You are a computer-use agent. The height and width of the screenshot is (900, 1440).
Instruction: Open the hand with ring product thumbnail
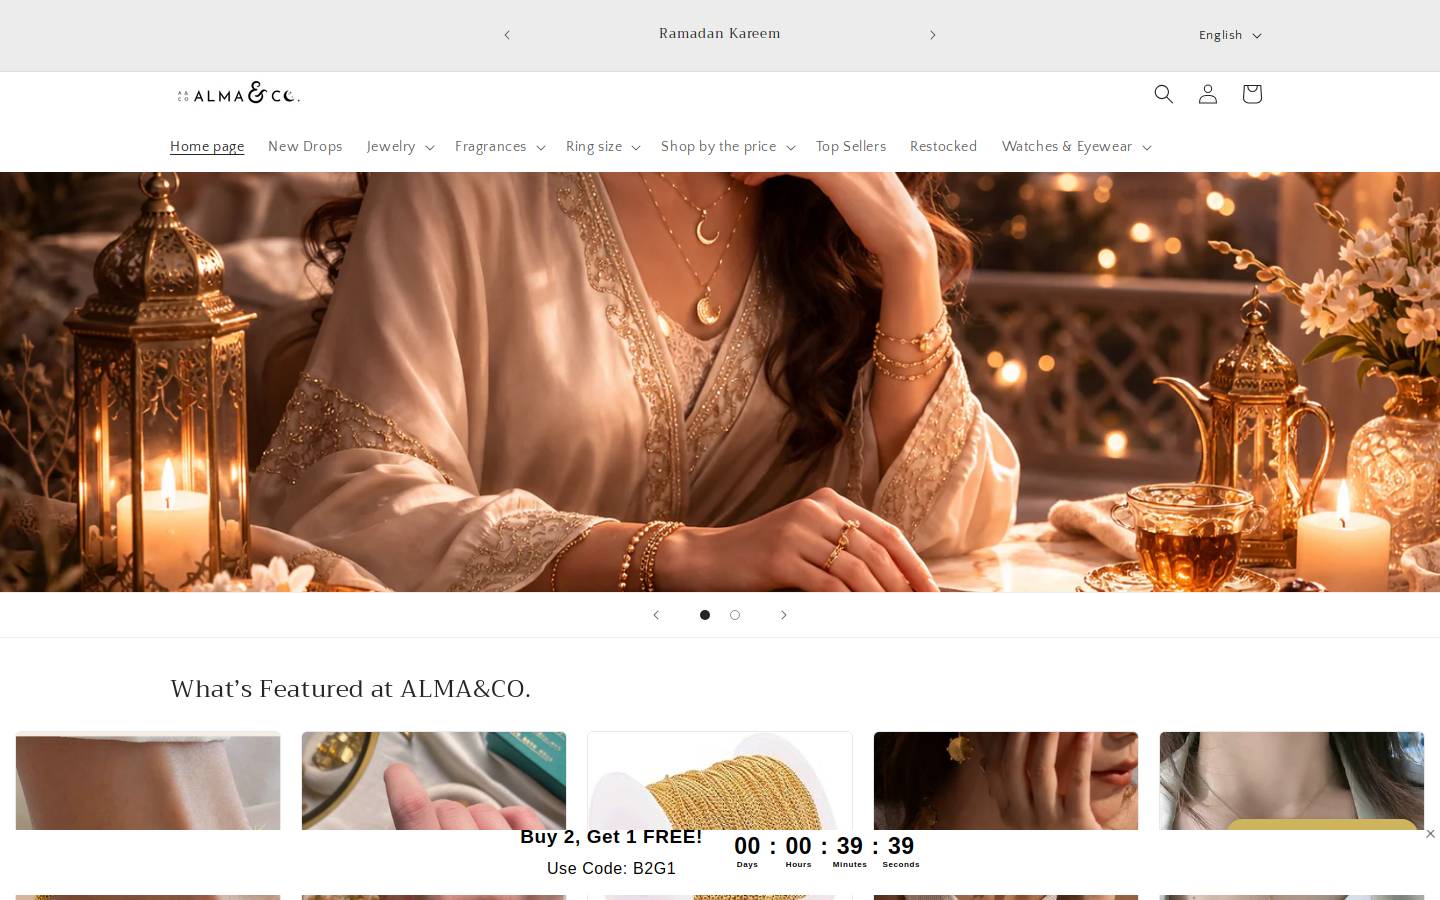click(434, 781)
